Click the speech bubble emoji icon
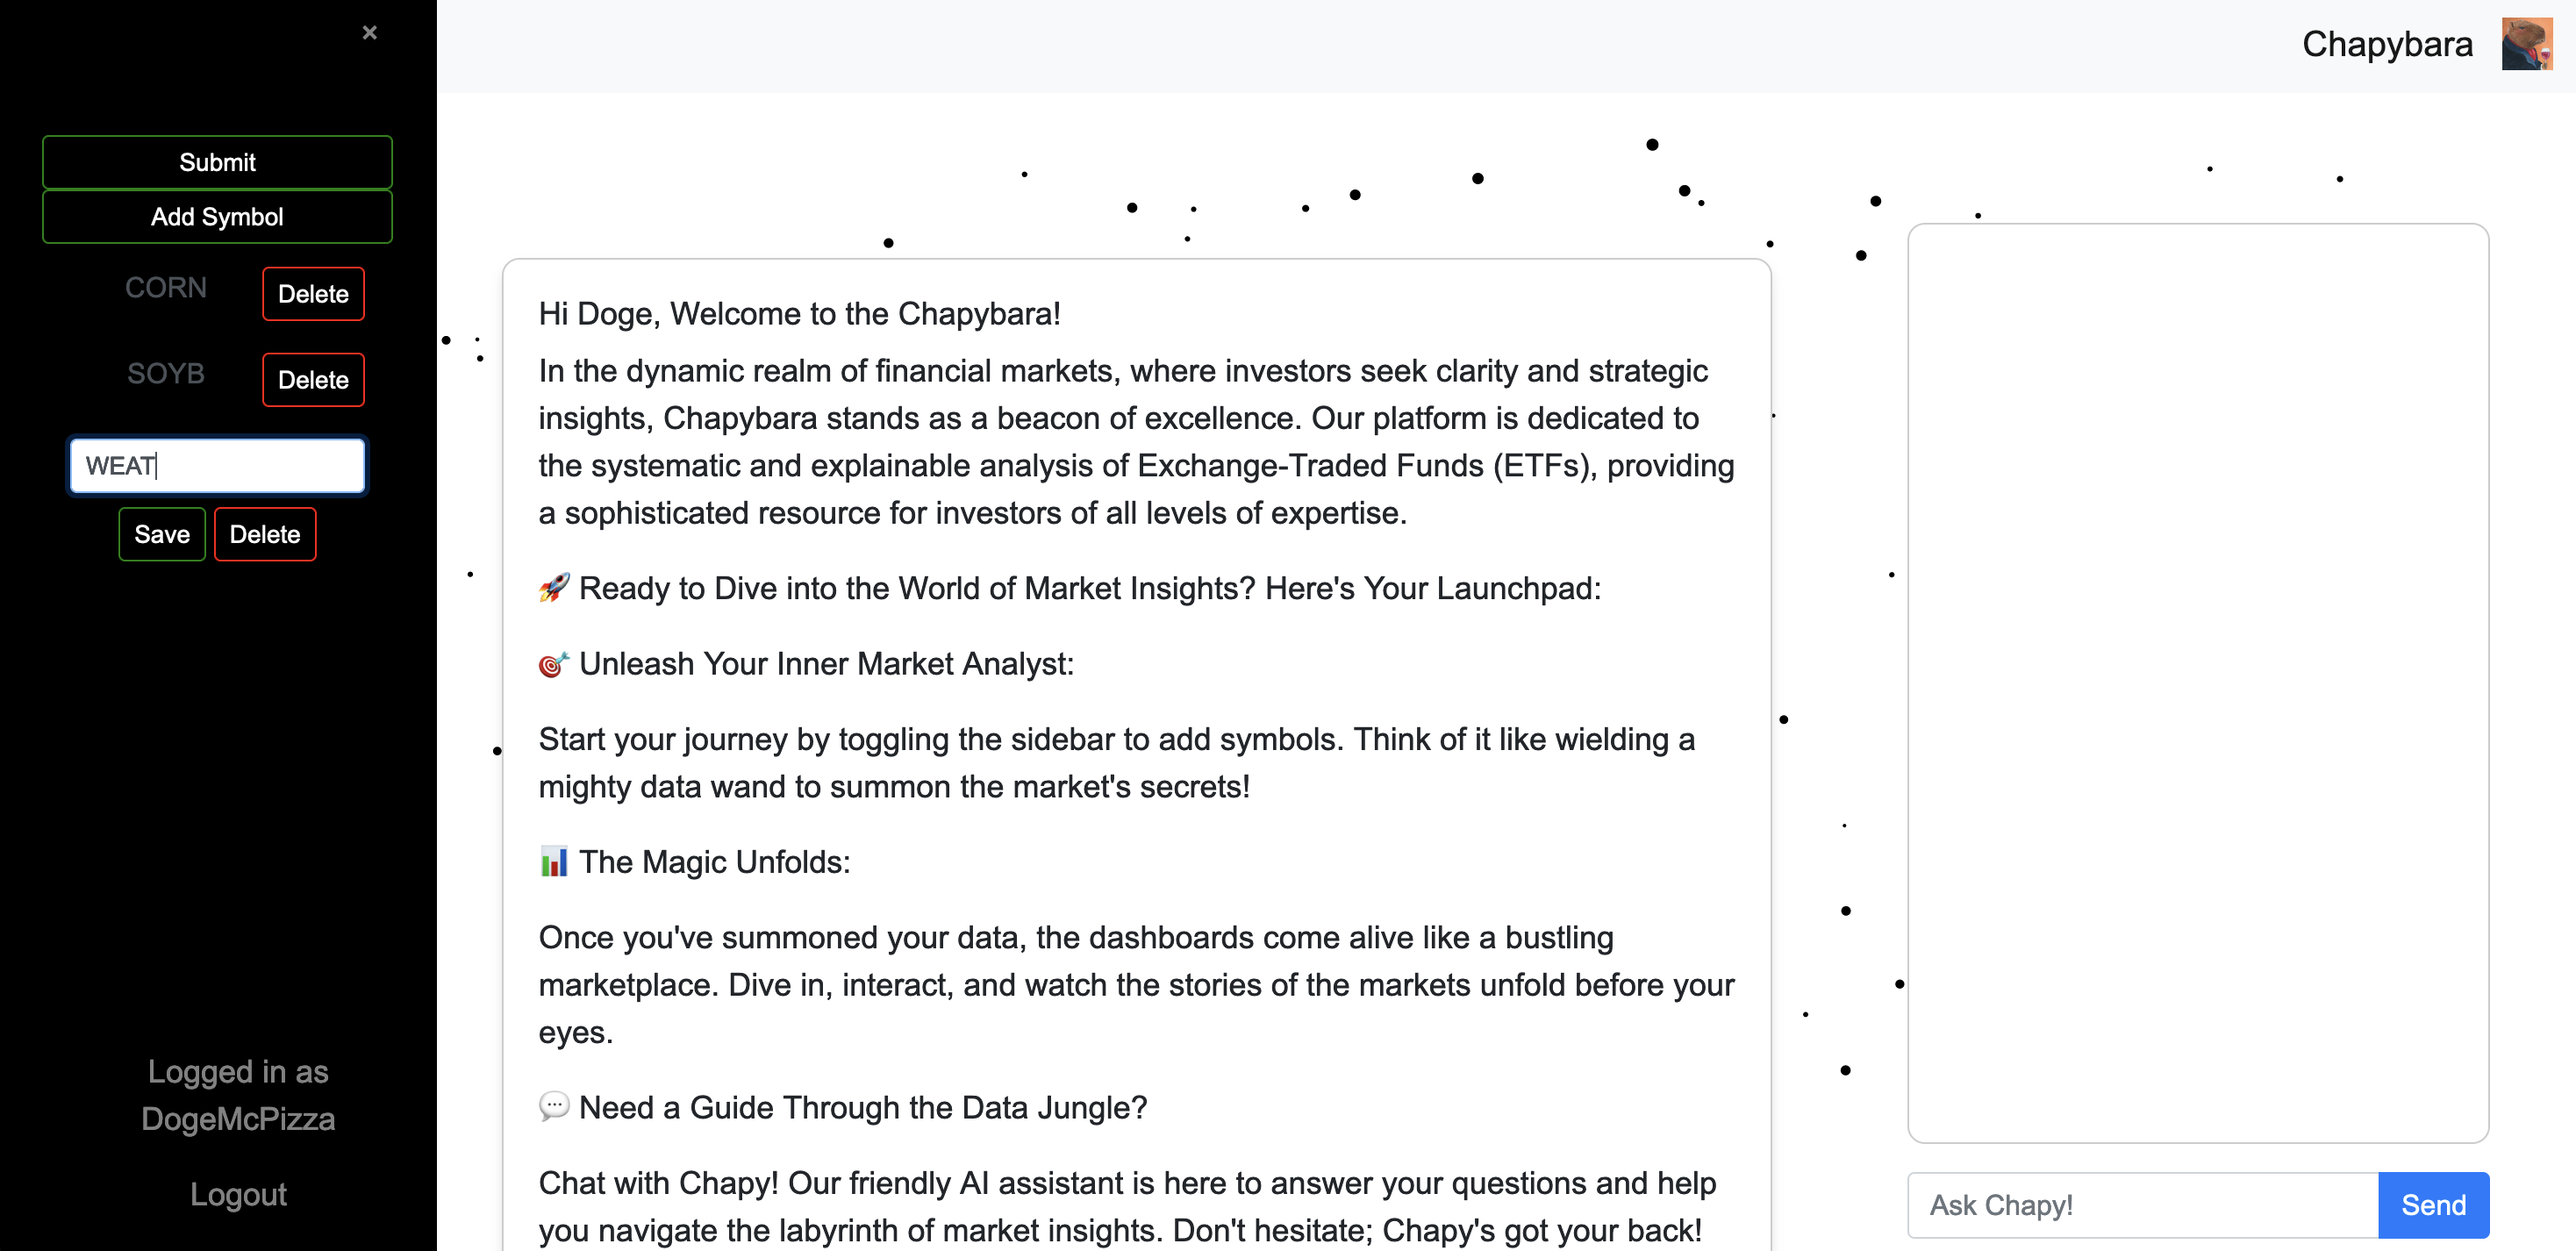This screenshot has width=2576, height=1251. click(554, 1107)
